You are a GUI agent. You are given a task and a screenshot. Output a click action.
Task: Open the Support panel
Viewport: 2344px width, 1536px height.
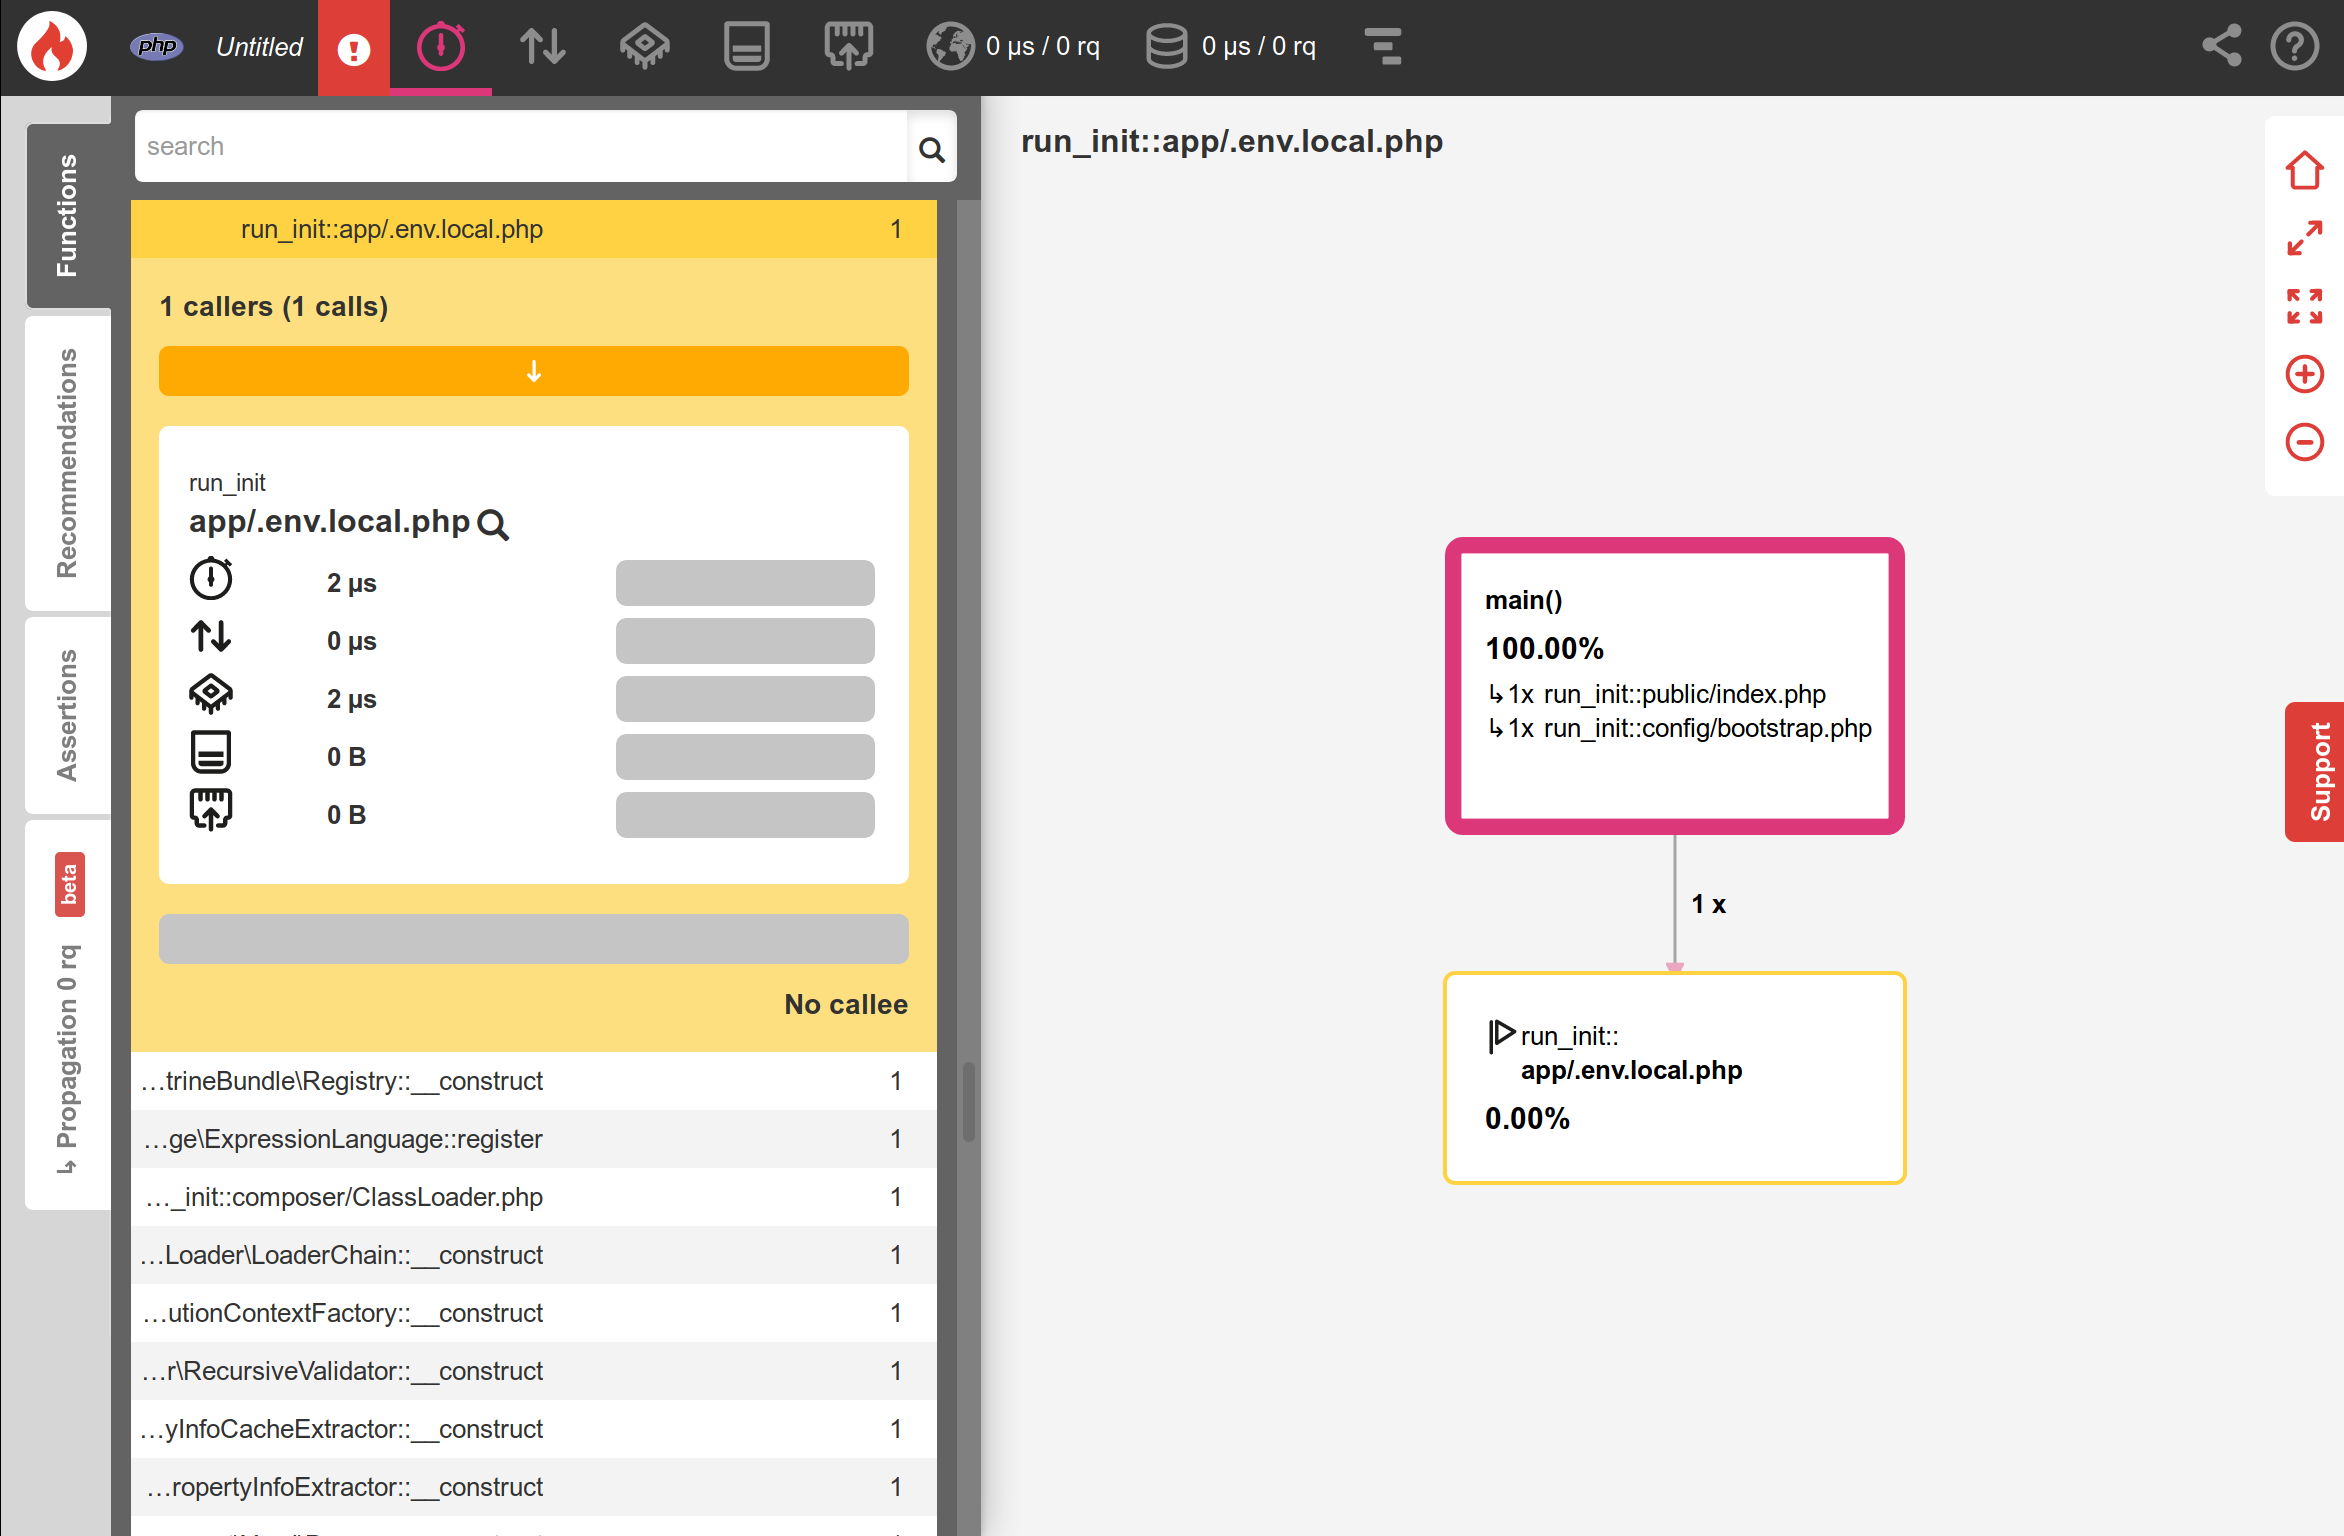tap(2318, 771)
